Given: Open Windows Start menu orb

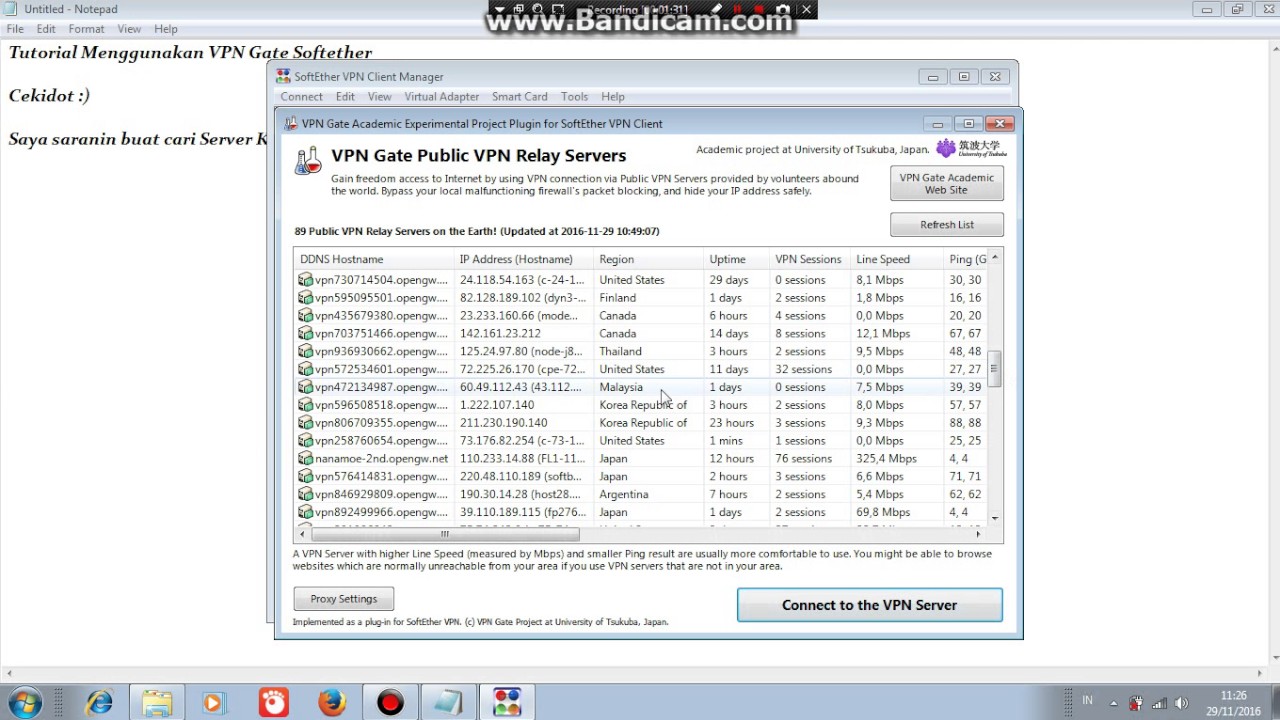Looking at the screenshot, I should tap(24, 702).
